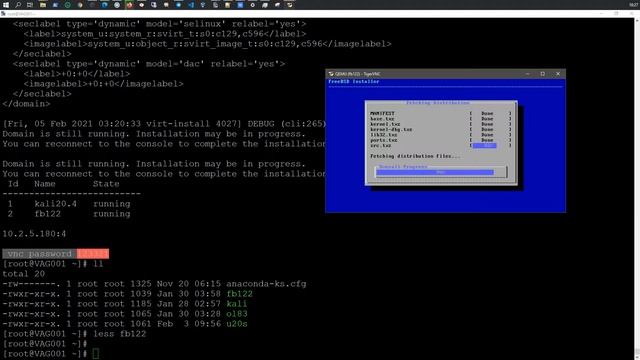
Task: Click the green 'fb122' file in listing
Action: [240, 294]
